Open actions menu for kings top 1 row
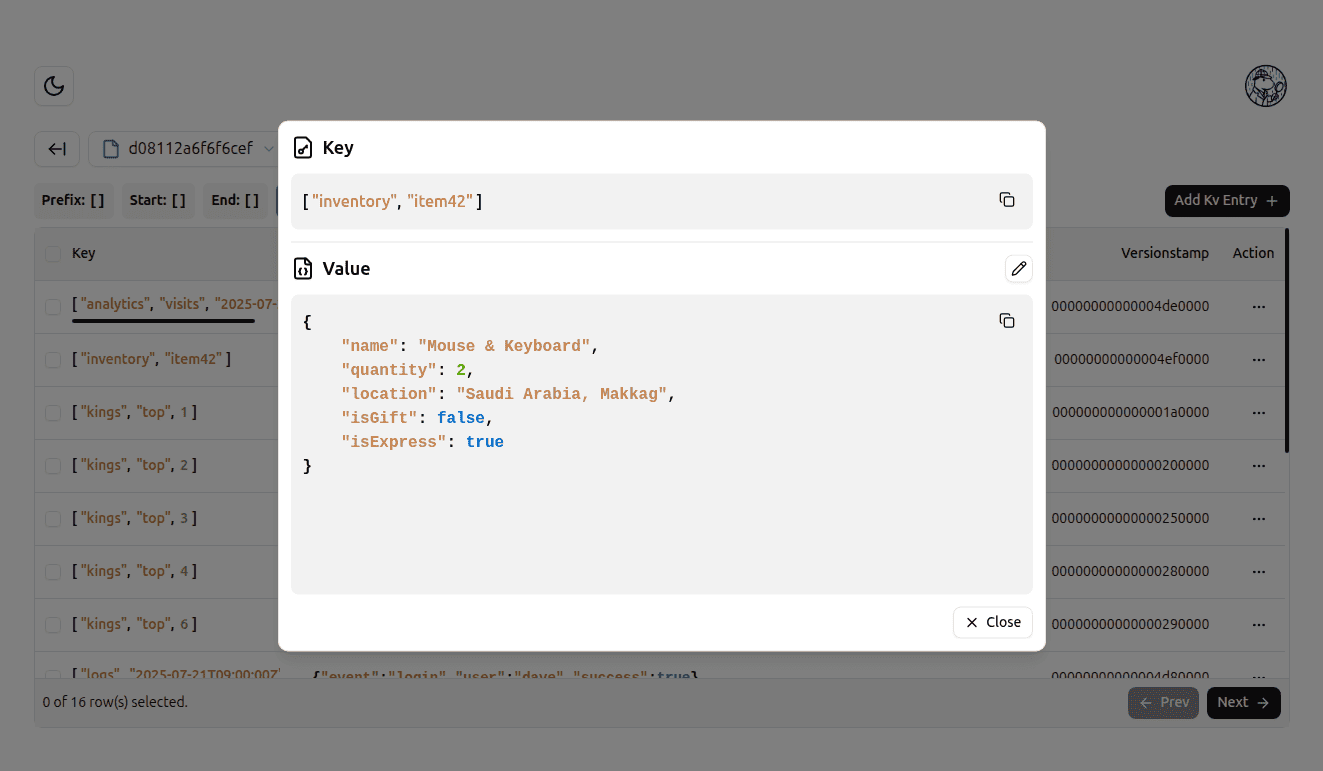 (1259, 412)
